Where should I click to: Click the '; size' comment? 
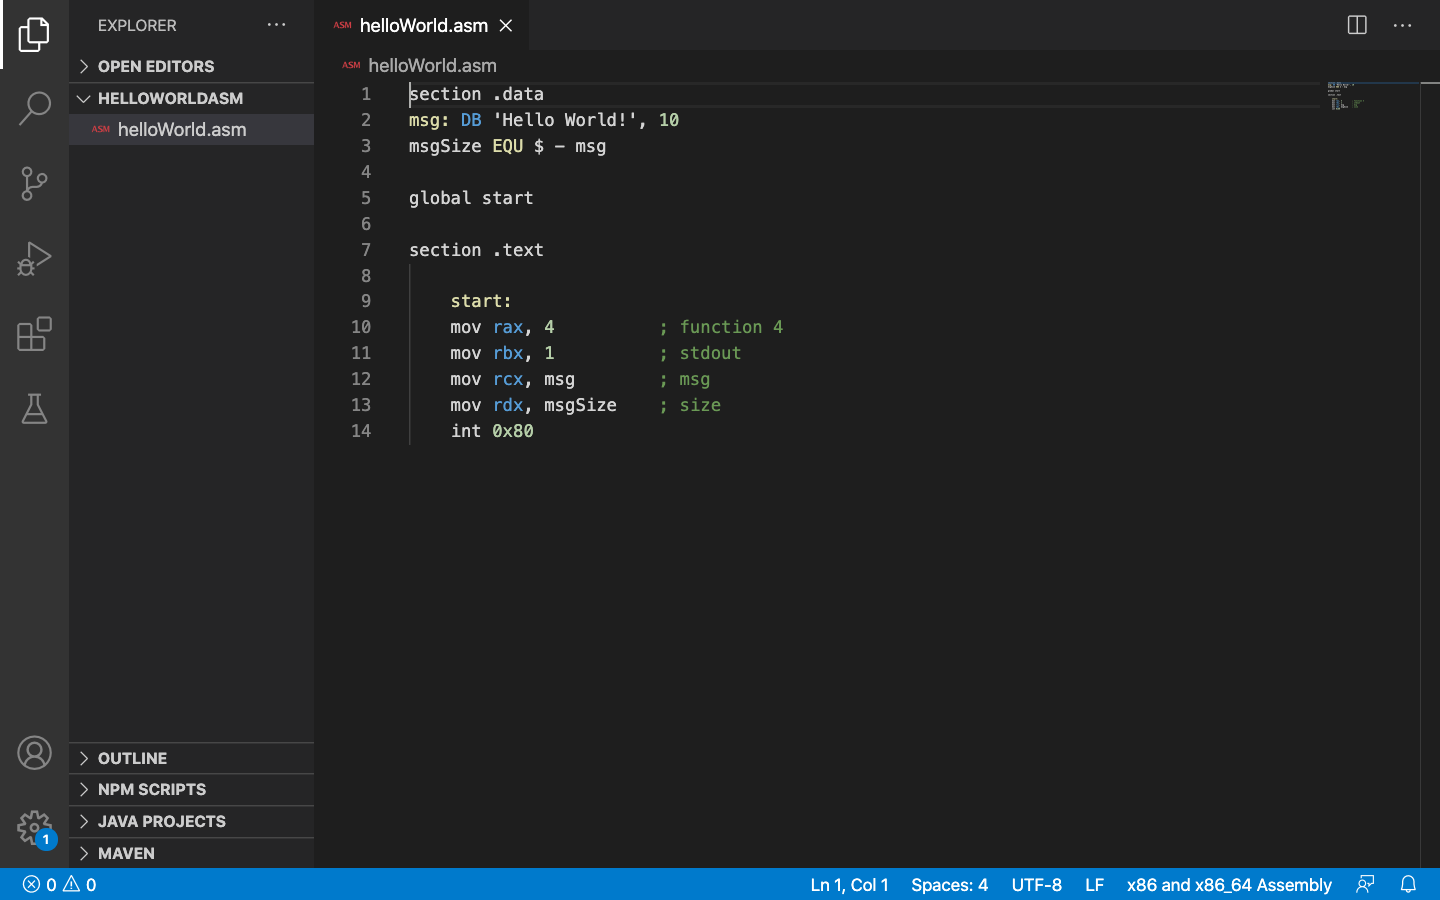coord(690,405)
